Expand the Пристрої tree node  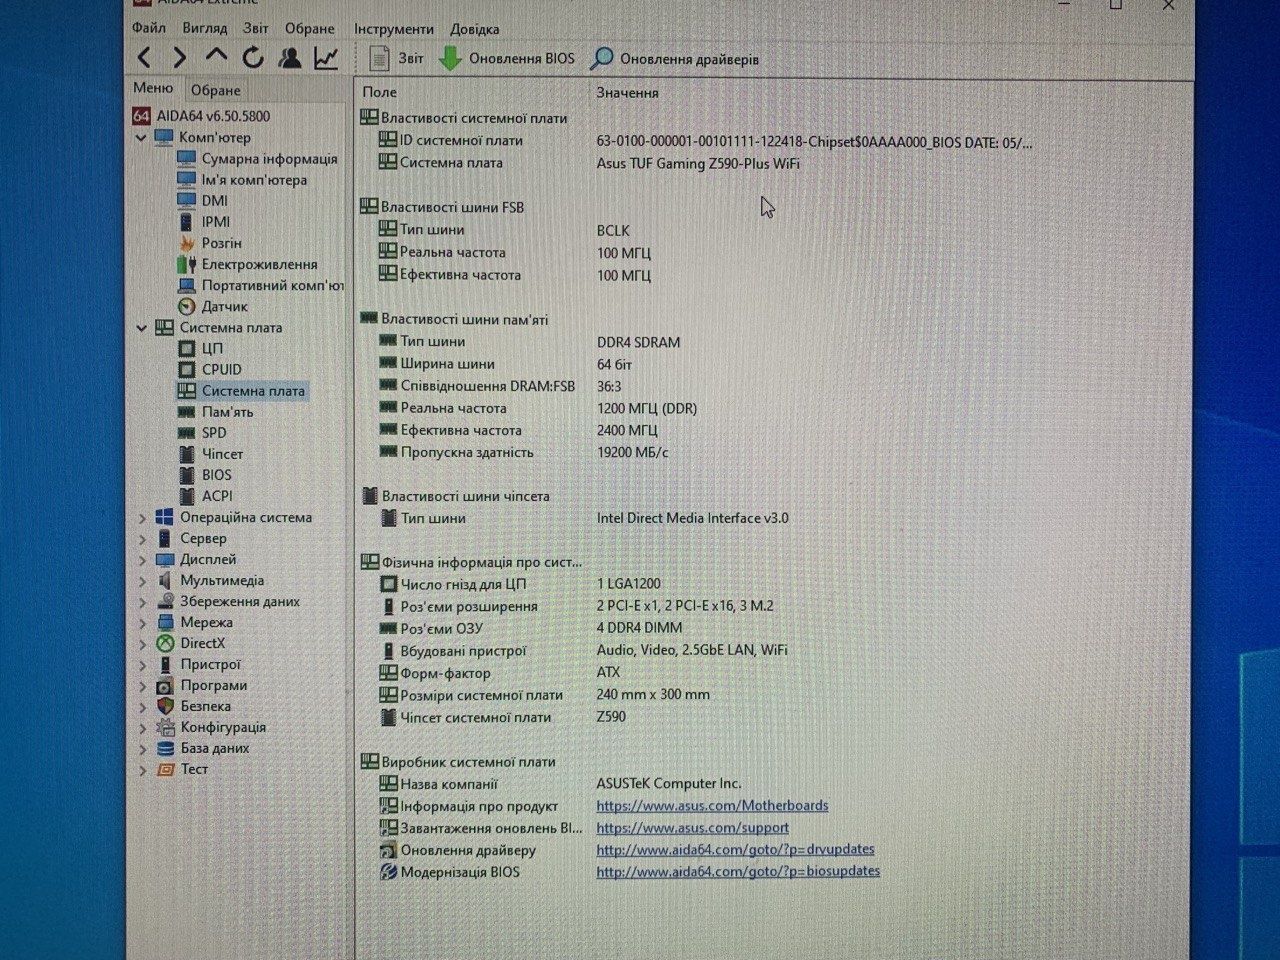click(x=142, y=665)
